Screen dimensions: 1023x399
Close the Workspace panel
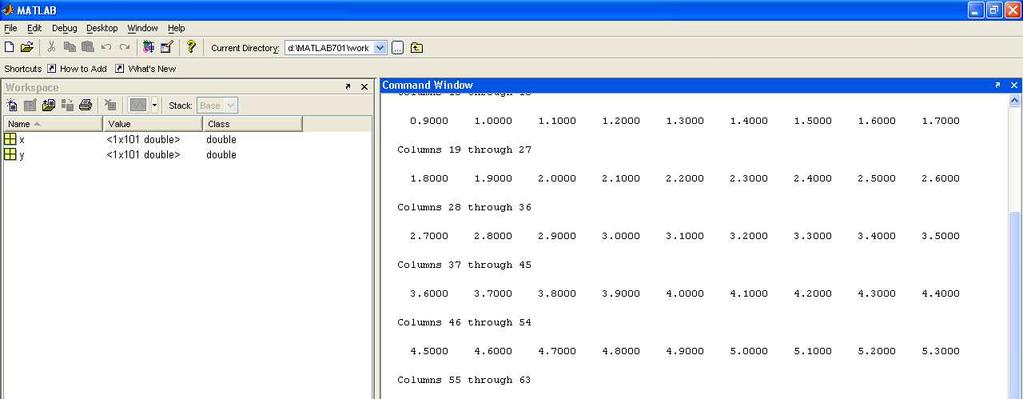[364, 87]
